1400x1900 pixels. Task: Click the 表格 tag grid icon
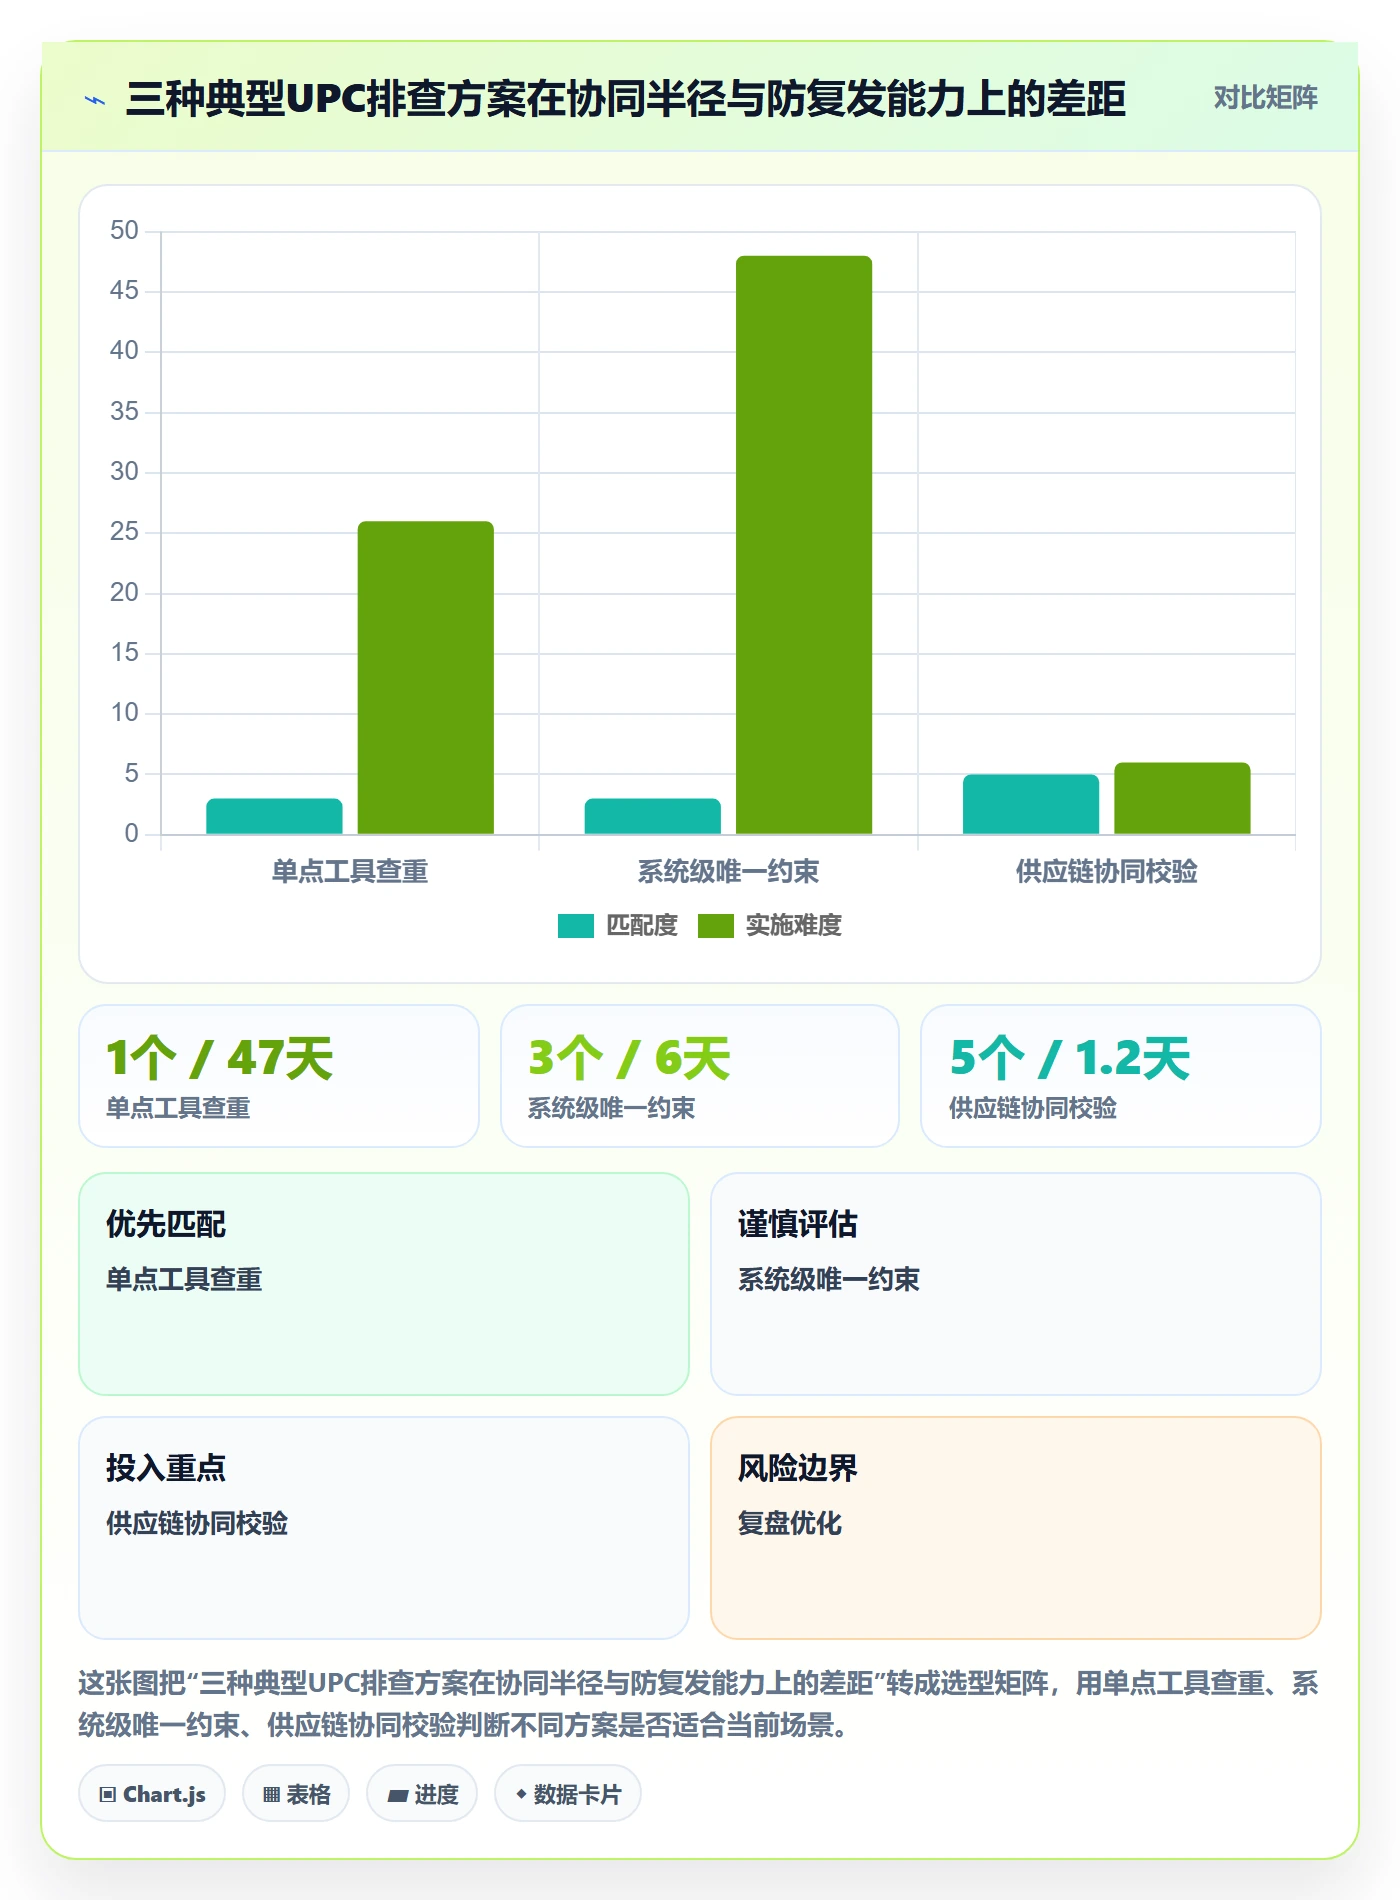[x=271, y=1795]
